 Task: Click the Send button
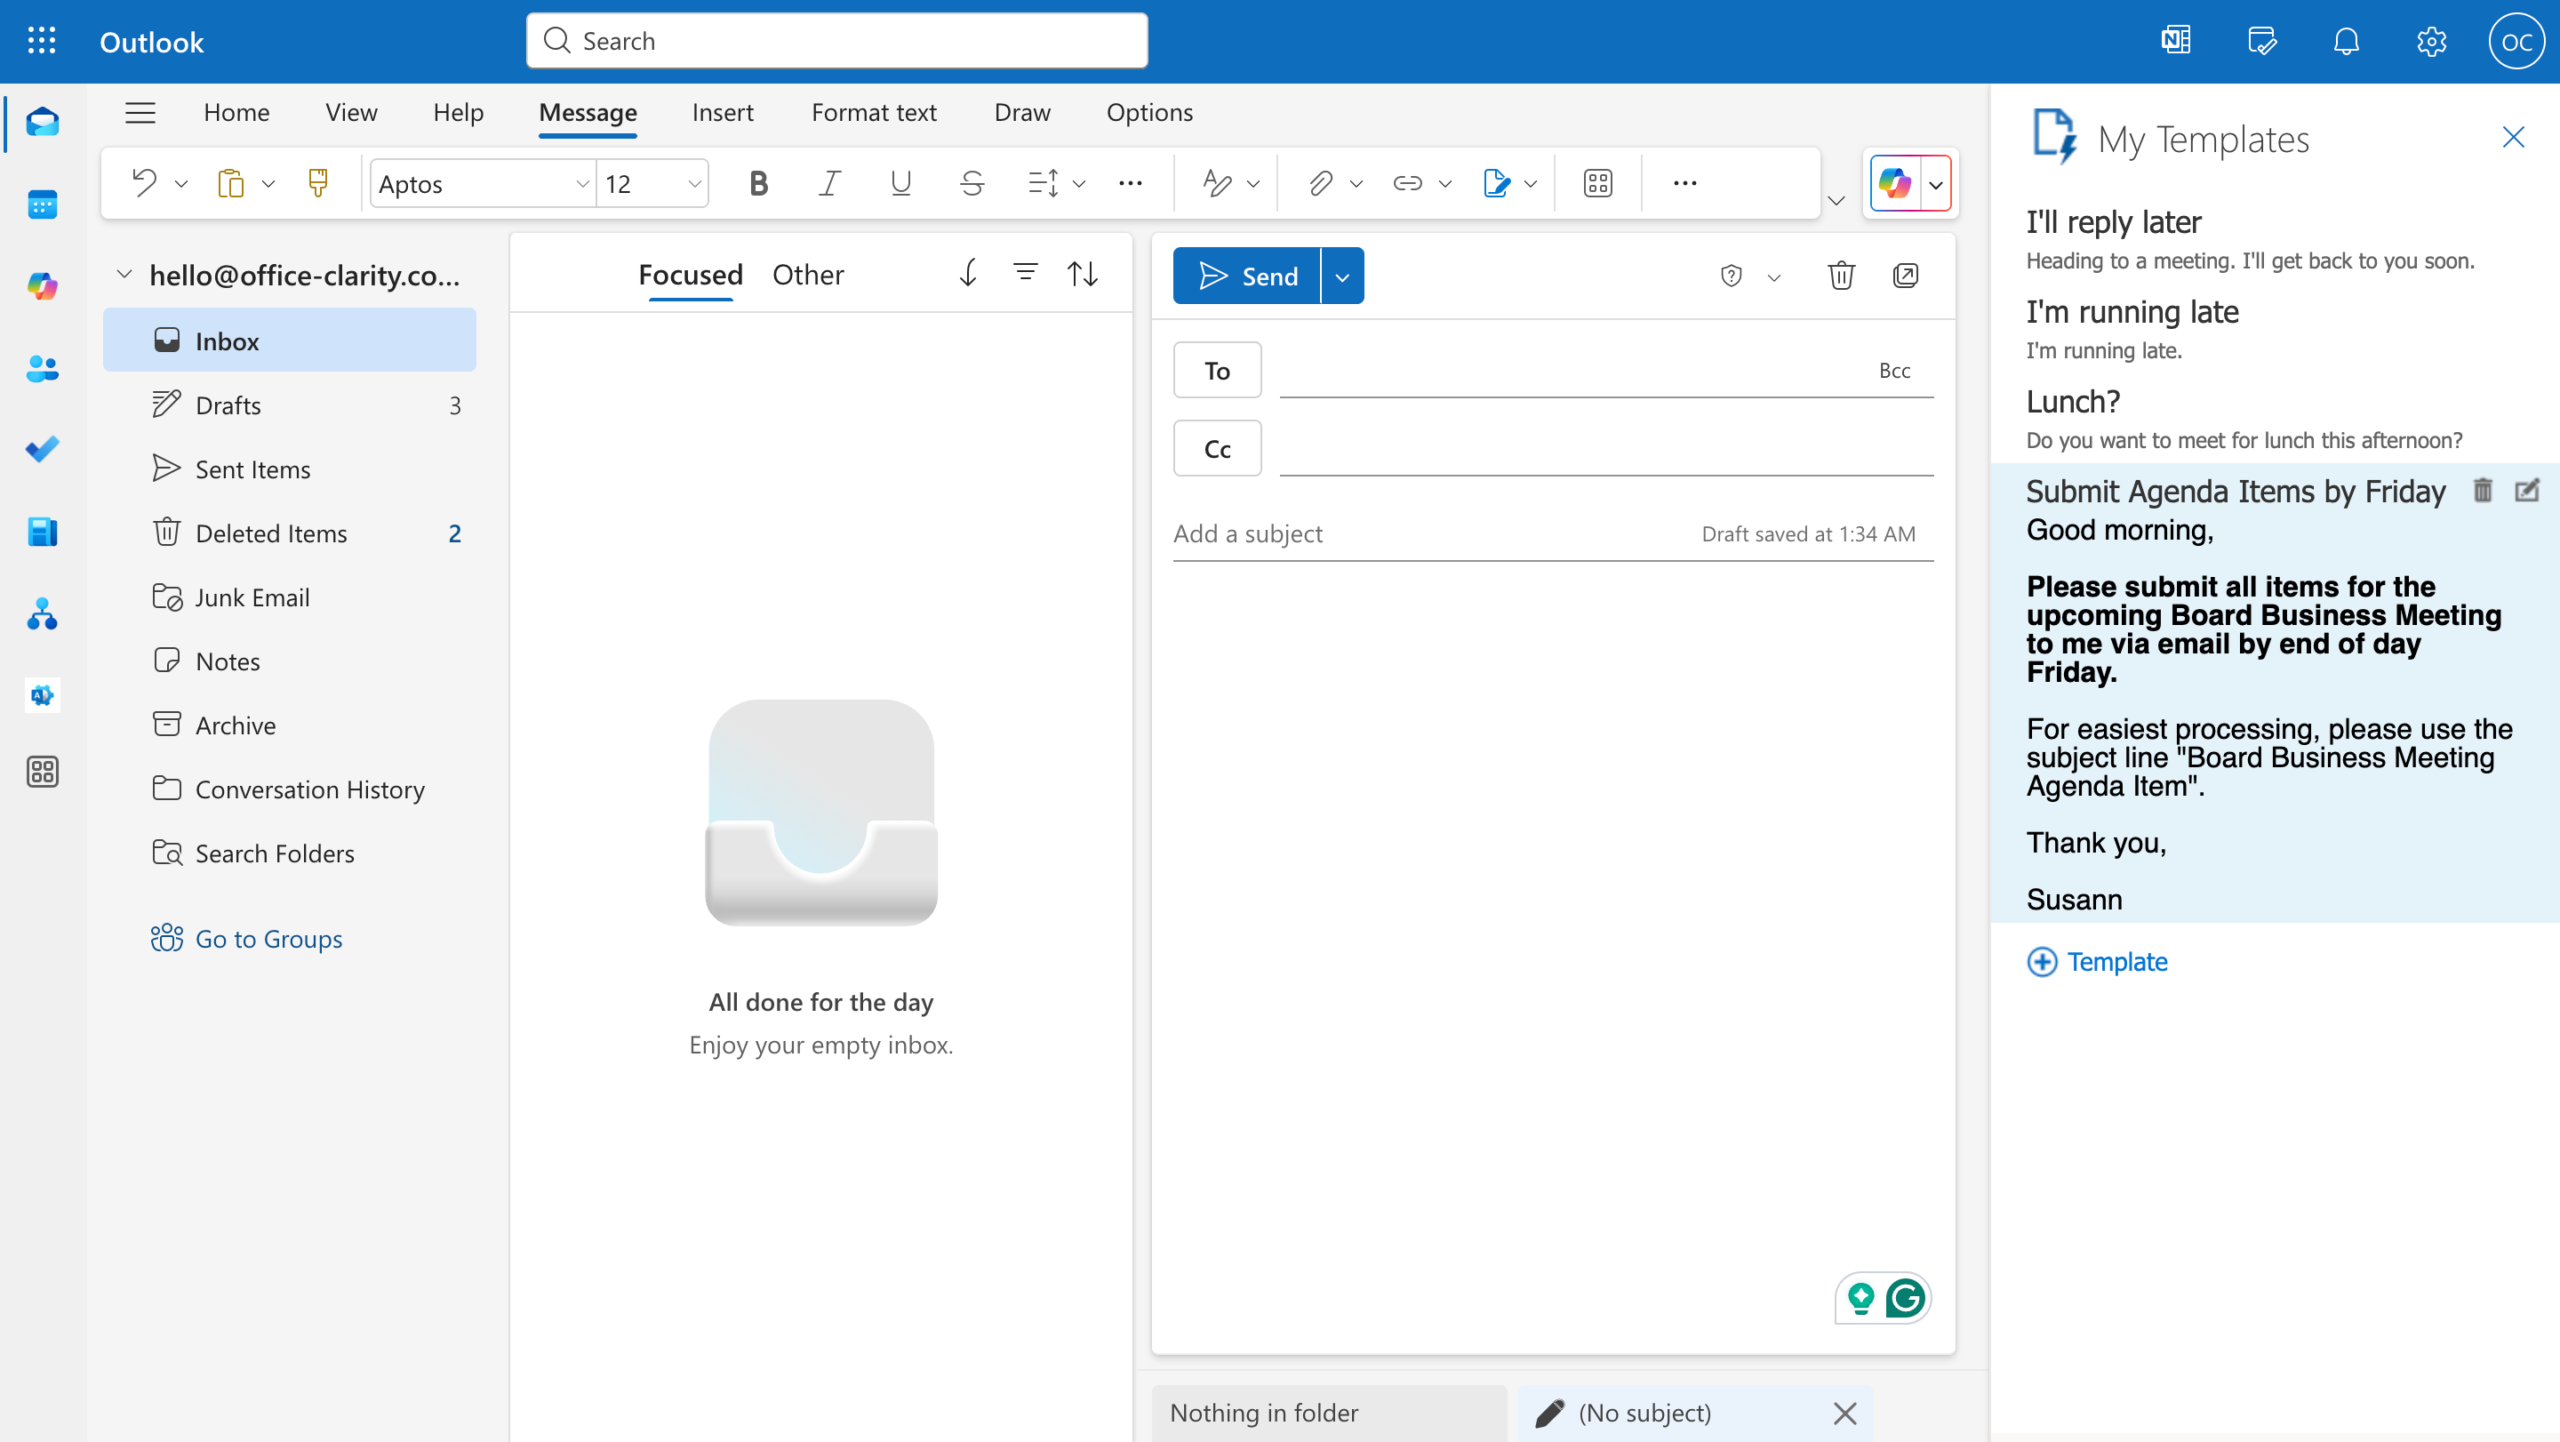coord(1247,276)
